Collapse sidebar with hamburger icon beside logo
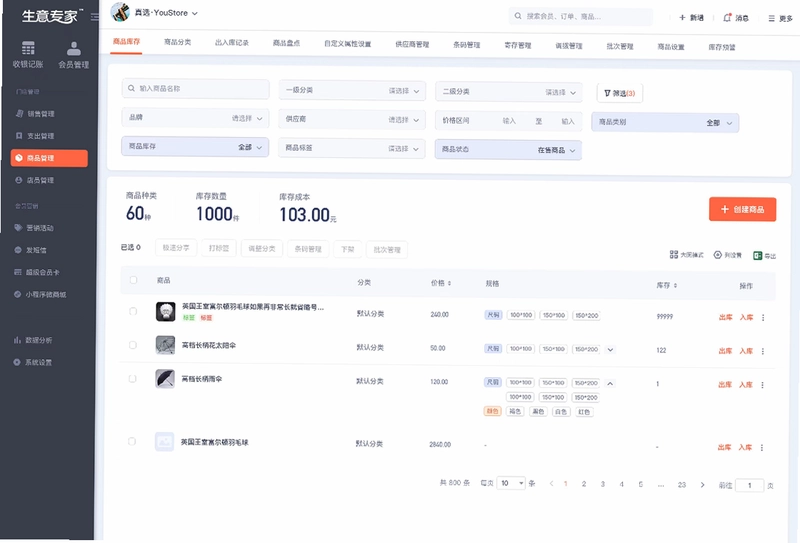Screen dimensions: 800x543 (95, 17)
